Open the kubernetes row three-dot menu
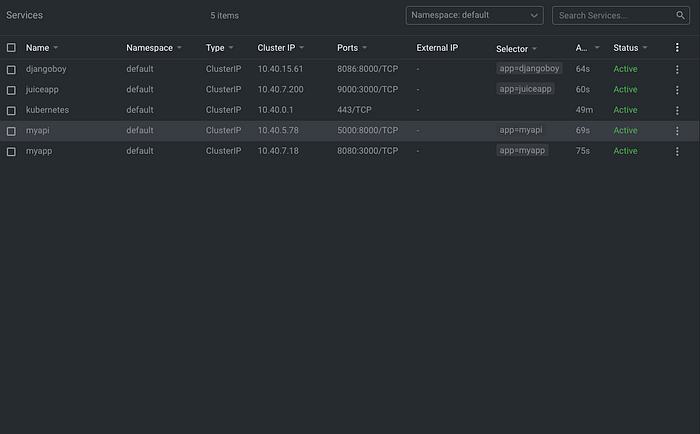700x434 pixels. tap(677, 110)
